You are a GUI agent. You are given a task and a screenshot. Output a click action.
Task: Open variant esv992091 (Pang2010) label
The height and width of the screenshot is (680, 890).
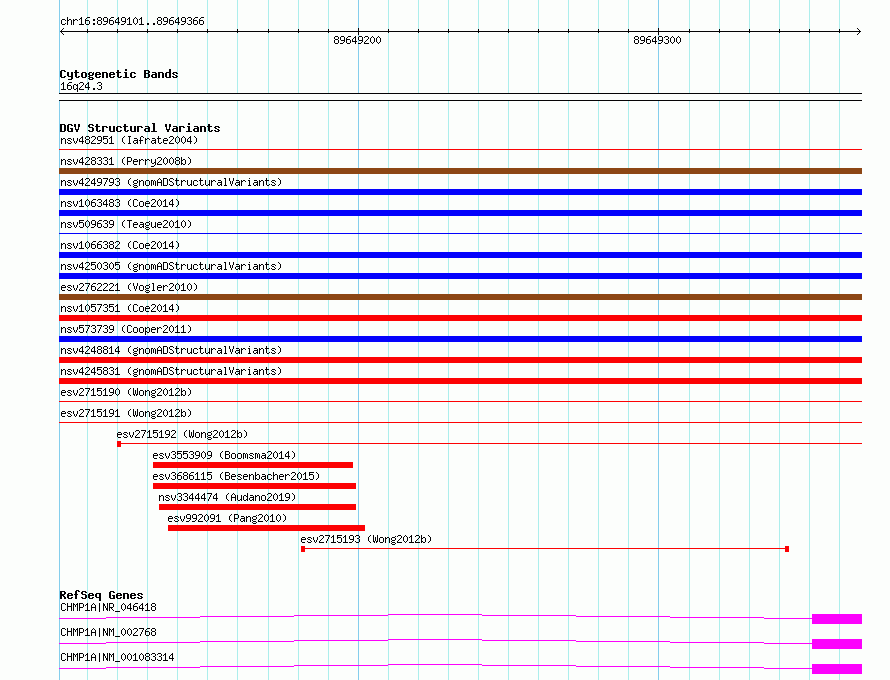click(227, 518)
